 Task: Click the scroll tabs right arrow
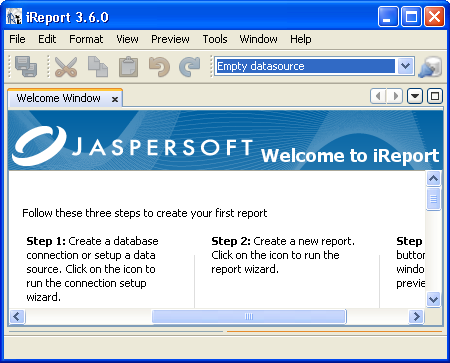click(x=395, y=96)
